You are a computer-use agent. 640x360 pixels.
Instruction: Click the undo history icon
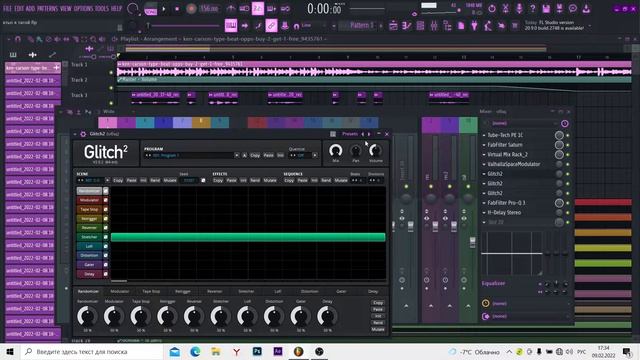(x=492, y=9)
